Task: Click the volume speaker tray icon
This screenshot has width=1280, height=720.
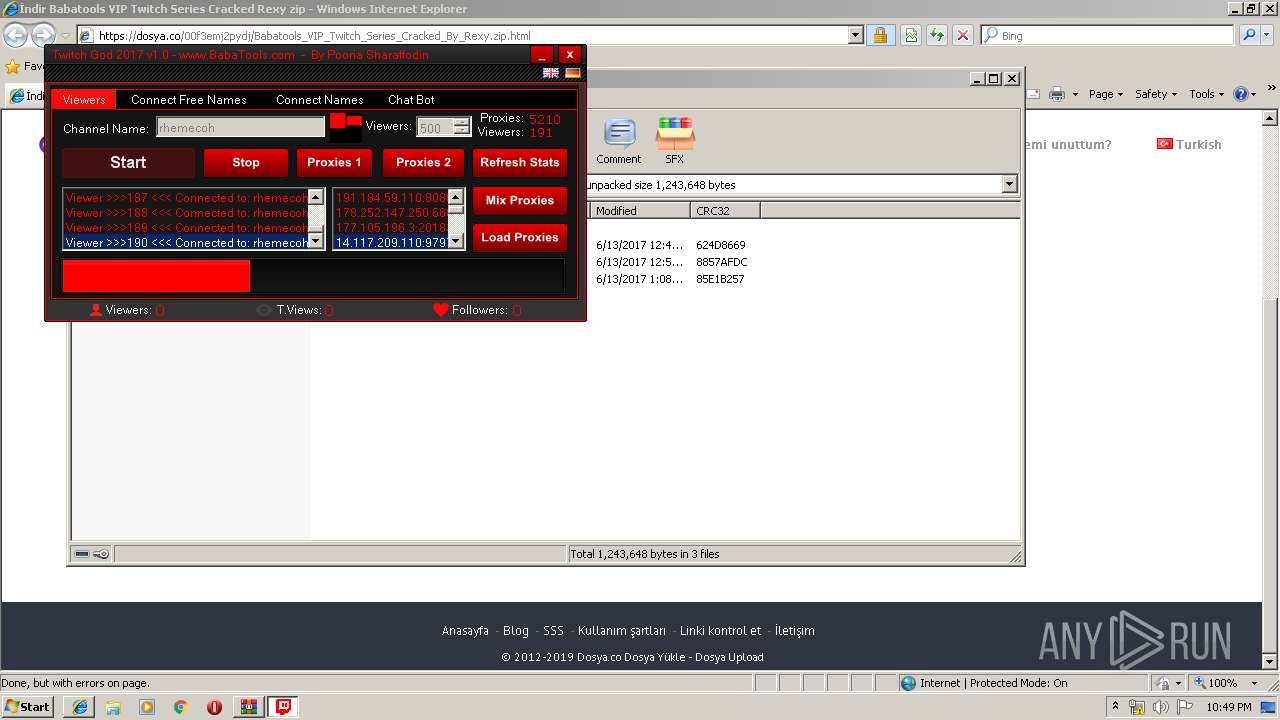Action: pyautogui.click(x=1161, y=707)
